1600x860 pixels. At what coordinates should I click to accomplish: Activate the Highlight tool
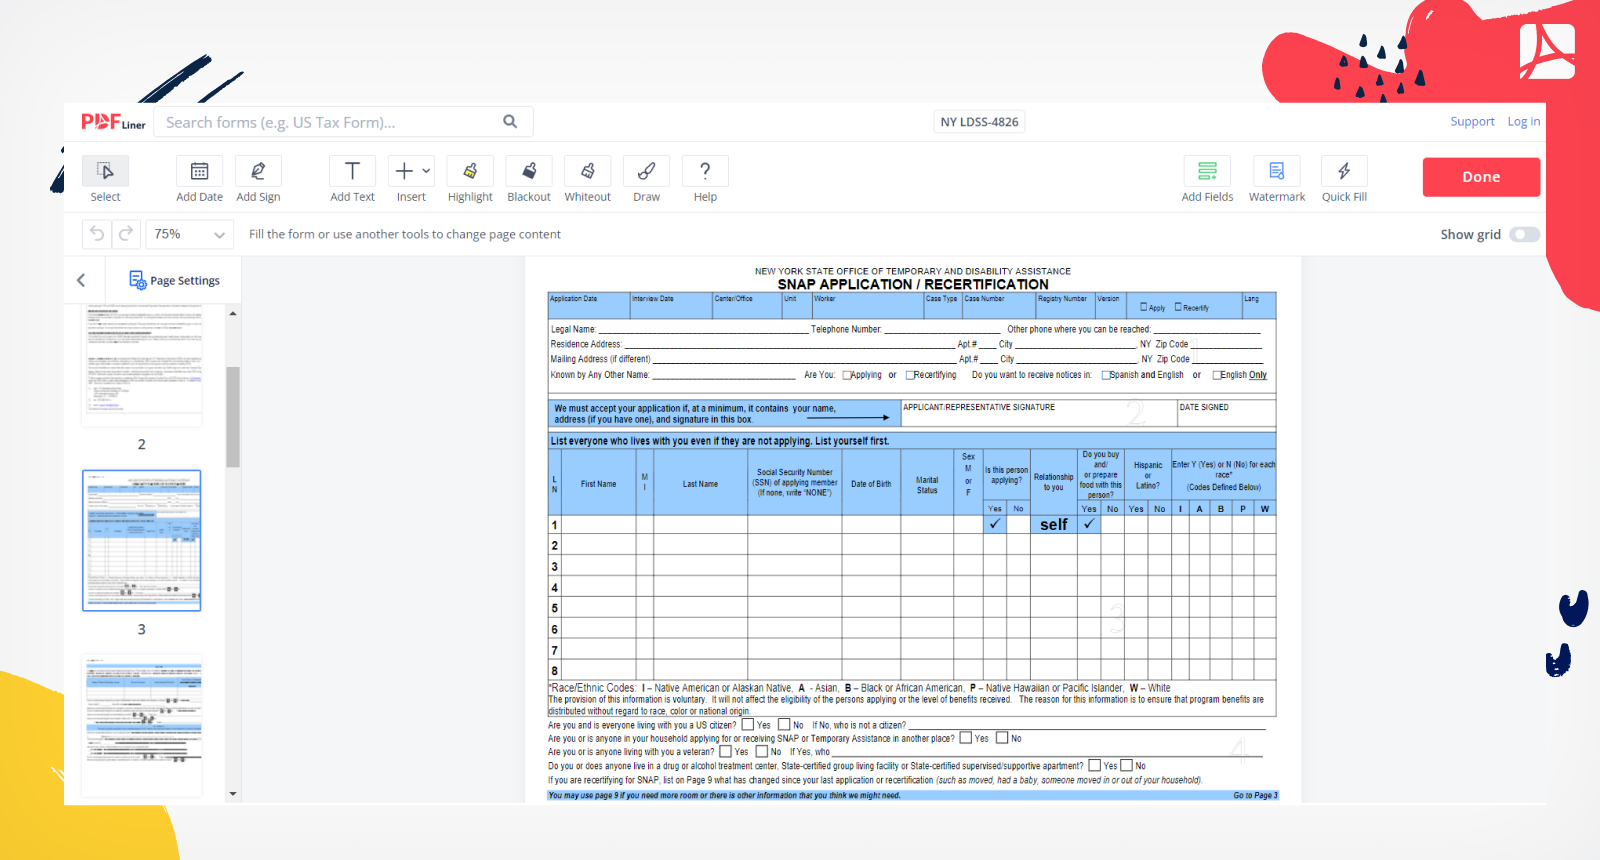click(470, 171)
